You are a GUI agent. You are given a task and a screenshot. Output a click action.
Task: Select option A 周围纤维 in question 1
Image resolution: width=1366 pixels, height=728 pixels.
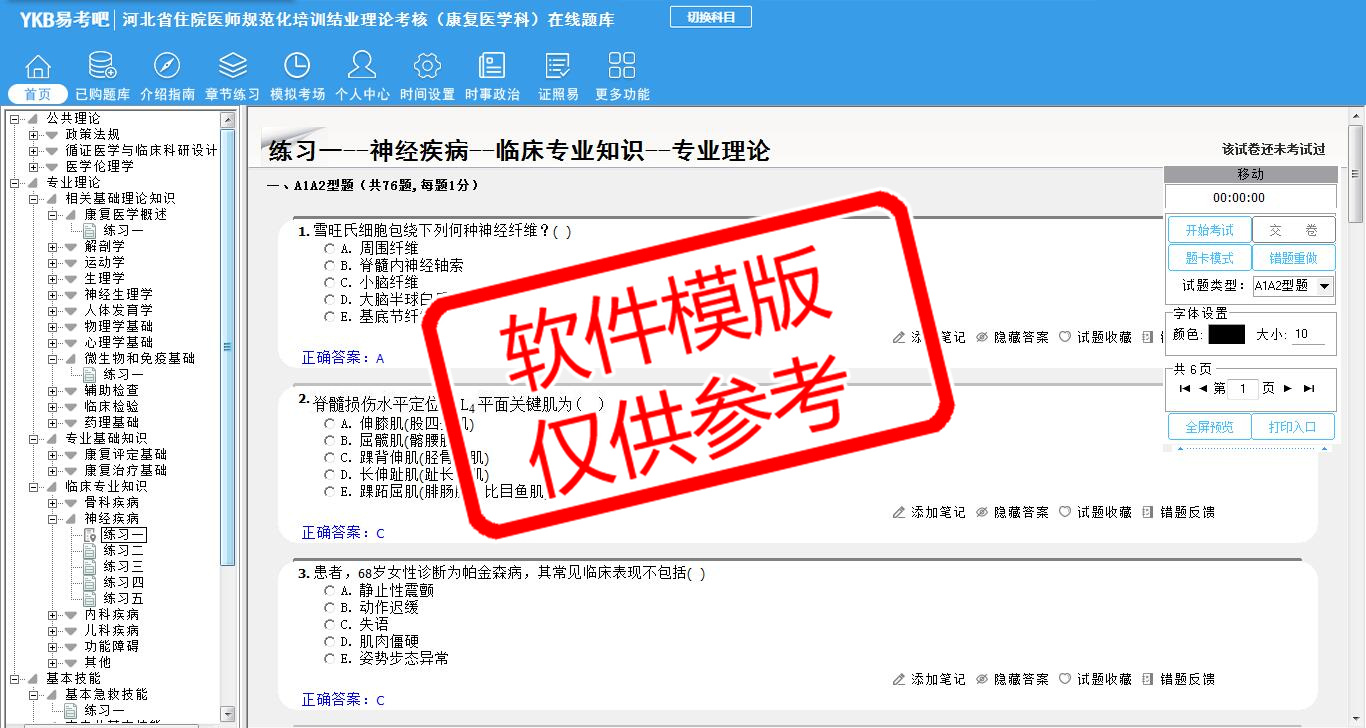329,248
